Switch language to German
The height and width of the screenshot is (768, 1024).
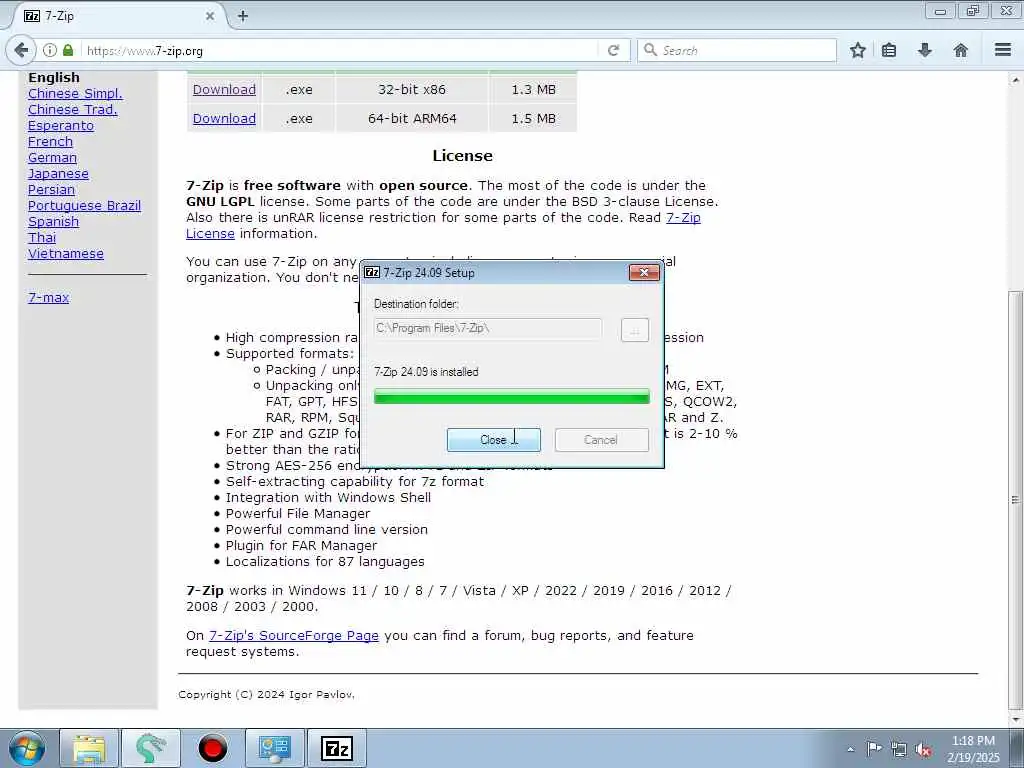pyautogui.click(x=52, y=157)
